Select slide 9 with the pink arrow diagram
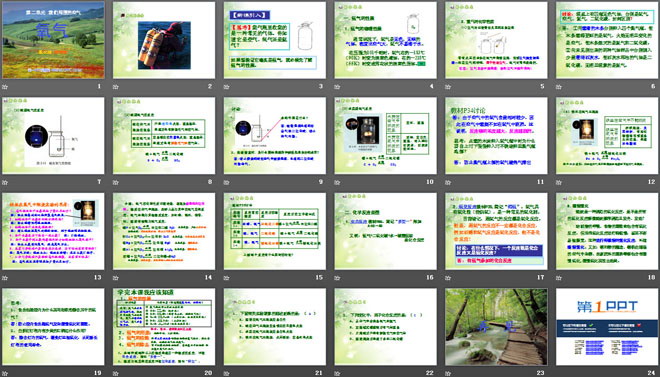Screen dimensions: 660x377 275,135
